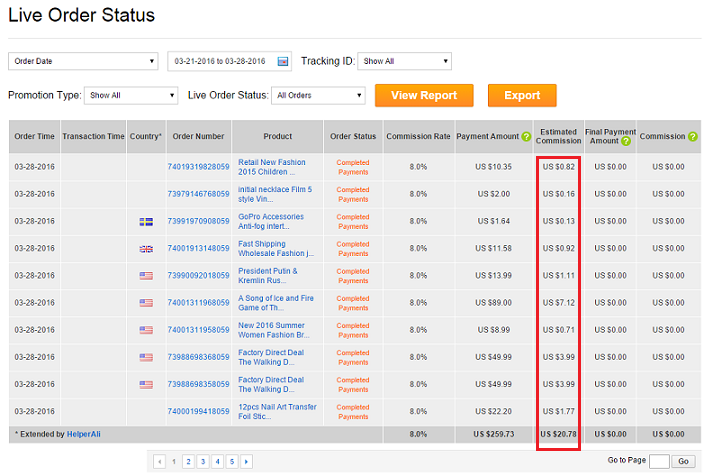The image size is (713, 476).
Task: Open the Tracking ID Show All dropdown
Action: 404,61
